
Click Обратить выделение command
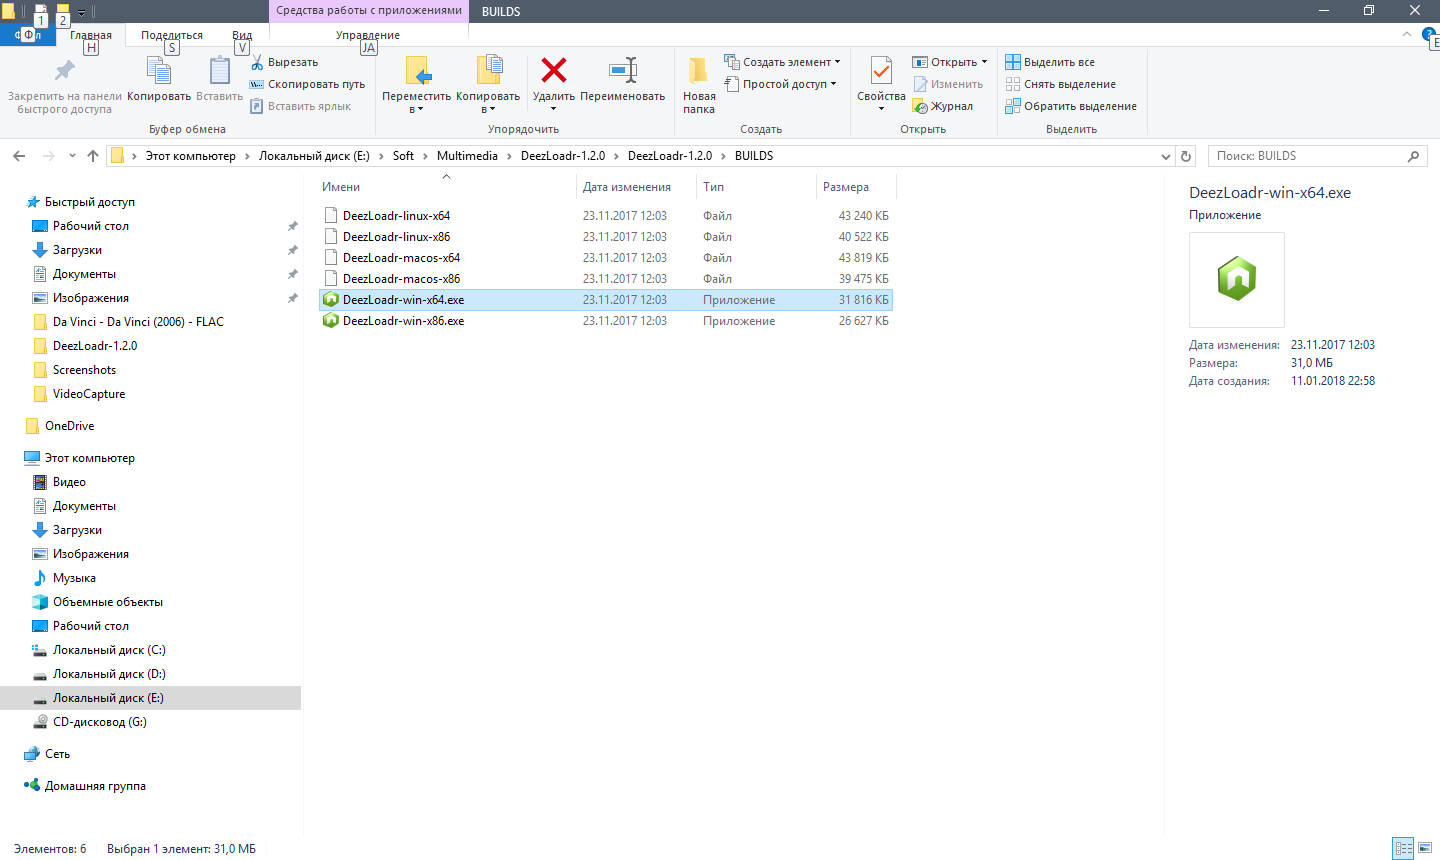[1071, 106]
